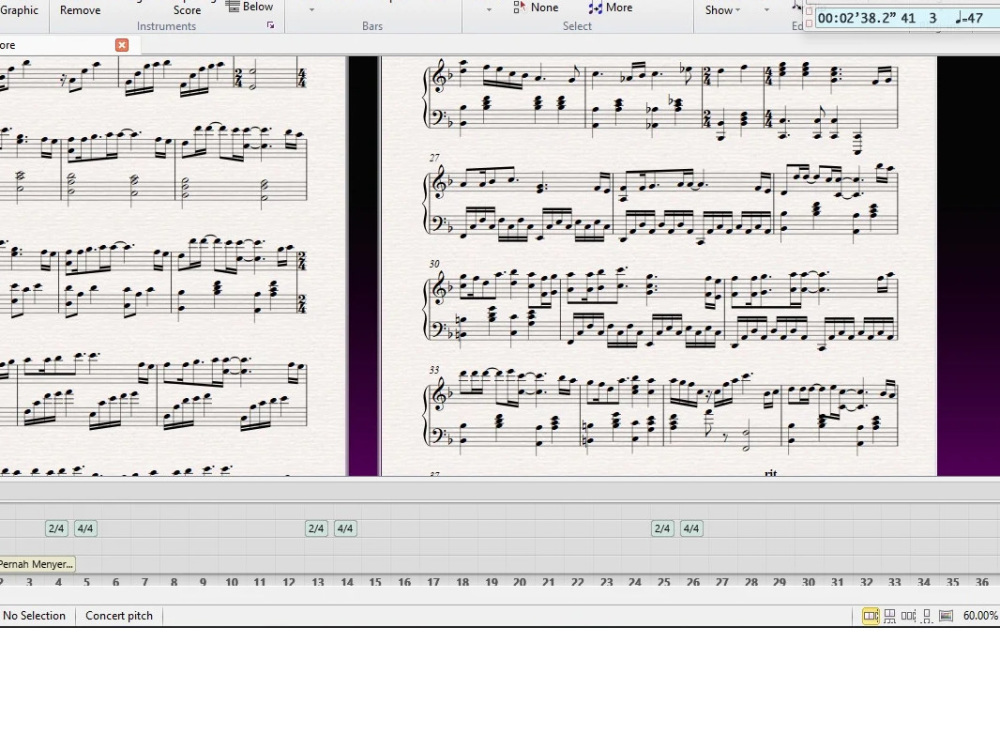
Task: Enable Panorama view icon
Action: coord(946,615)
